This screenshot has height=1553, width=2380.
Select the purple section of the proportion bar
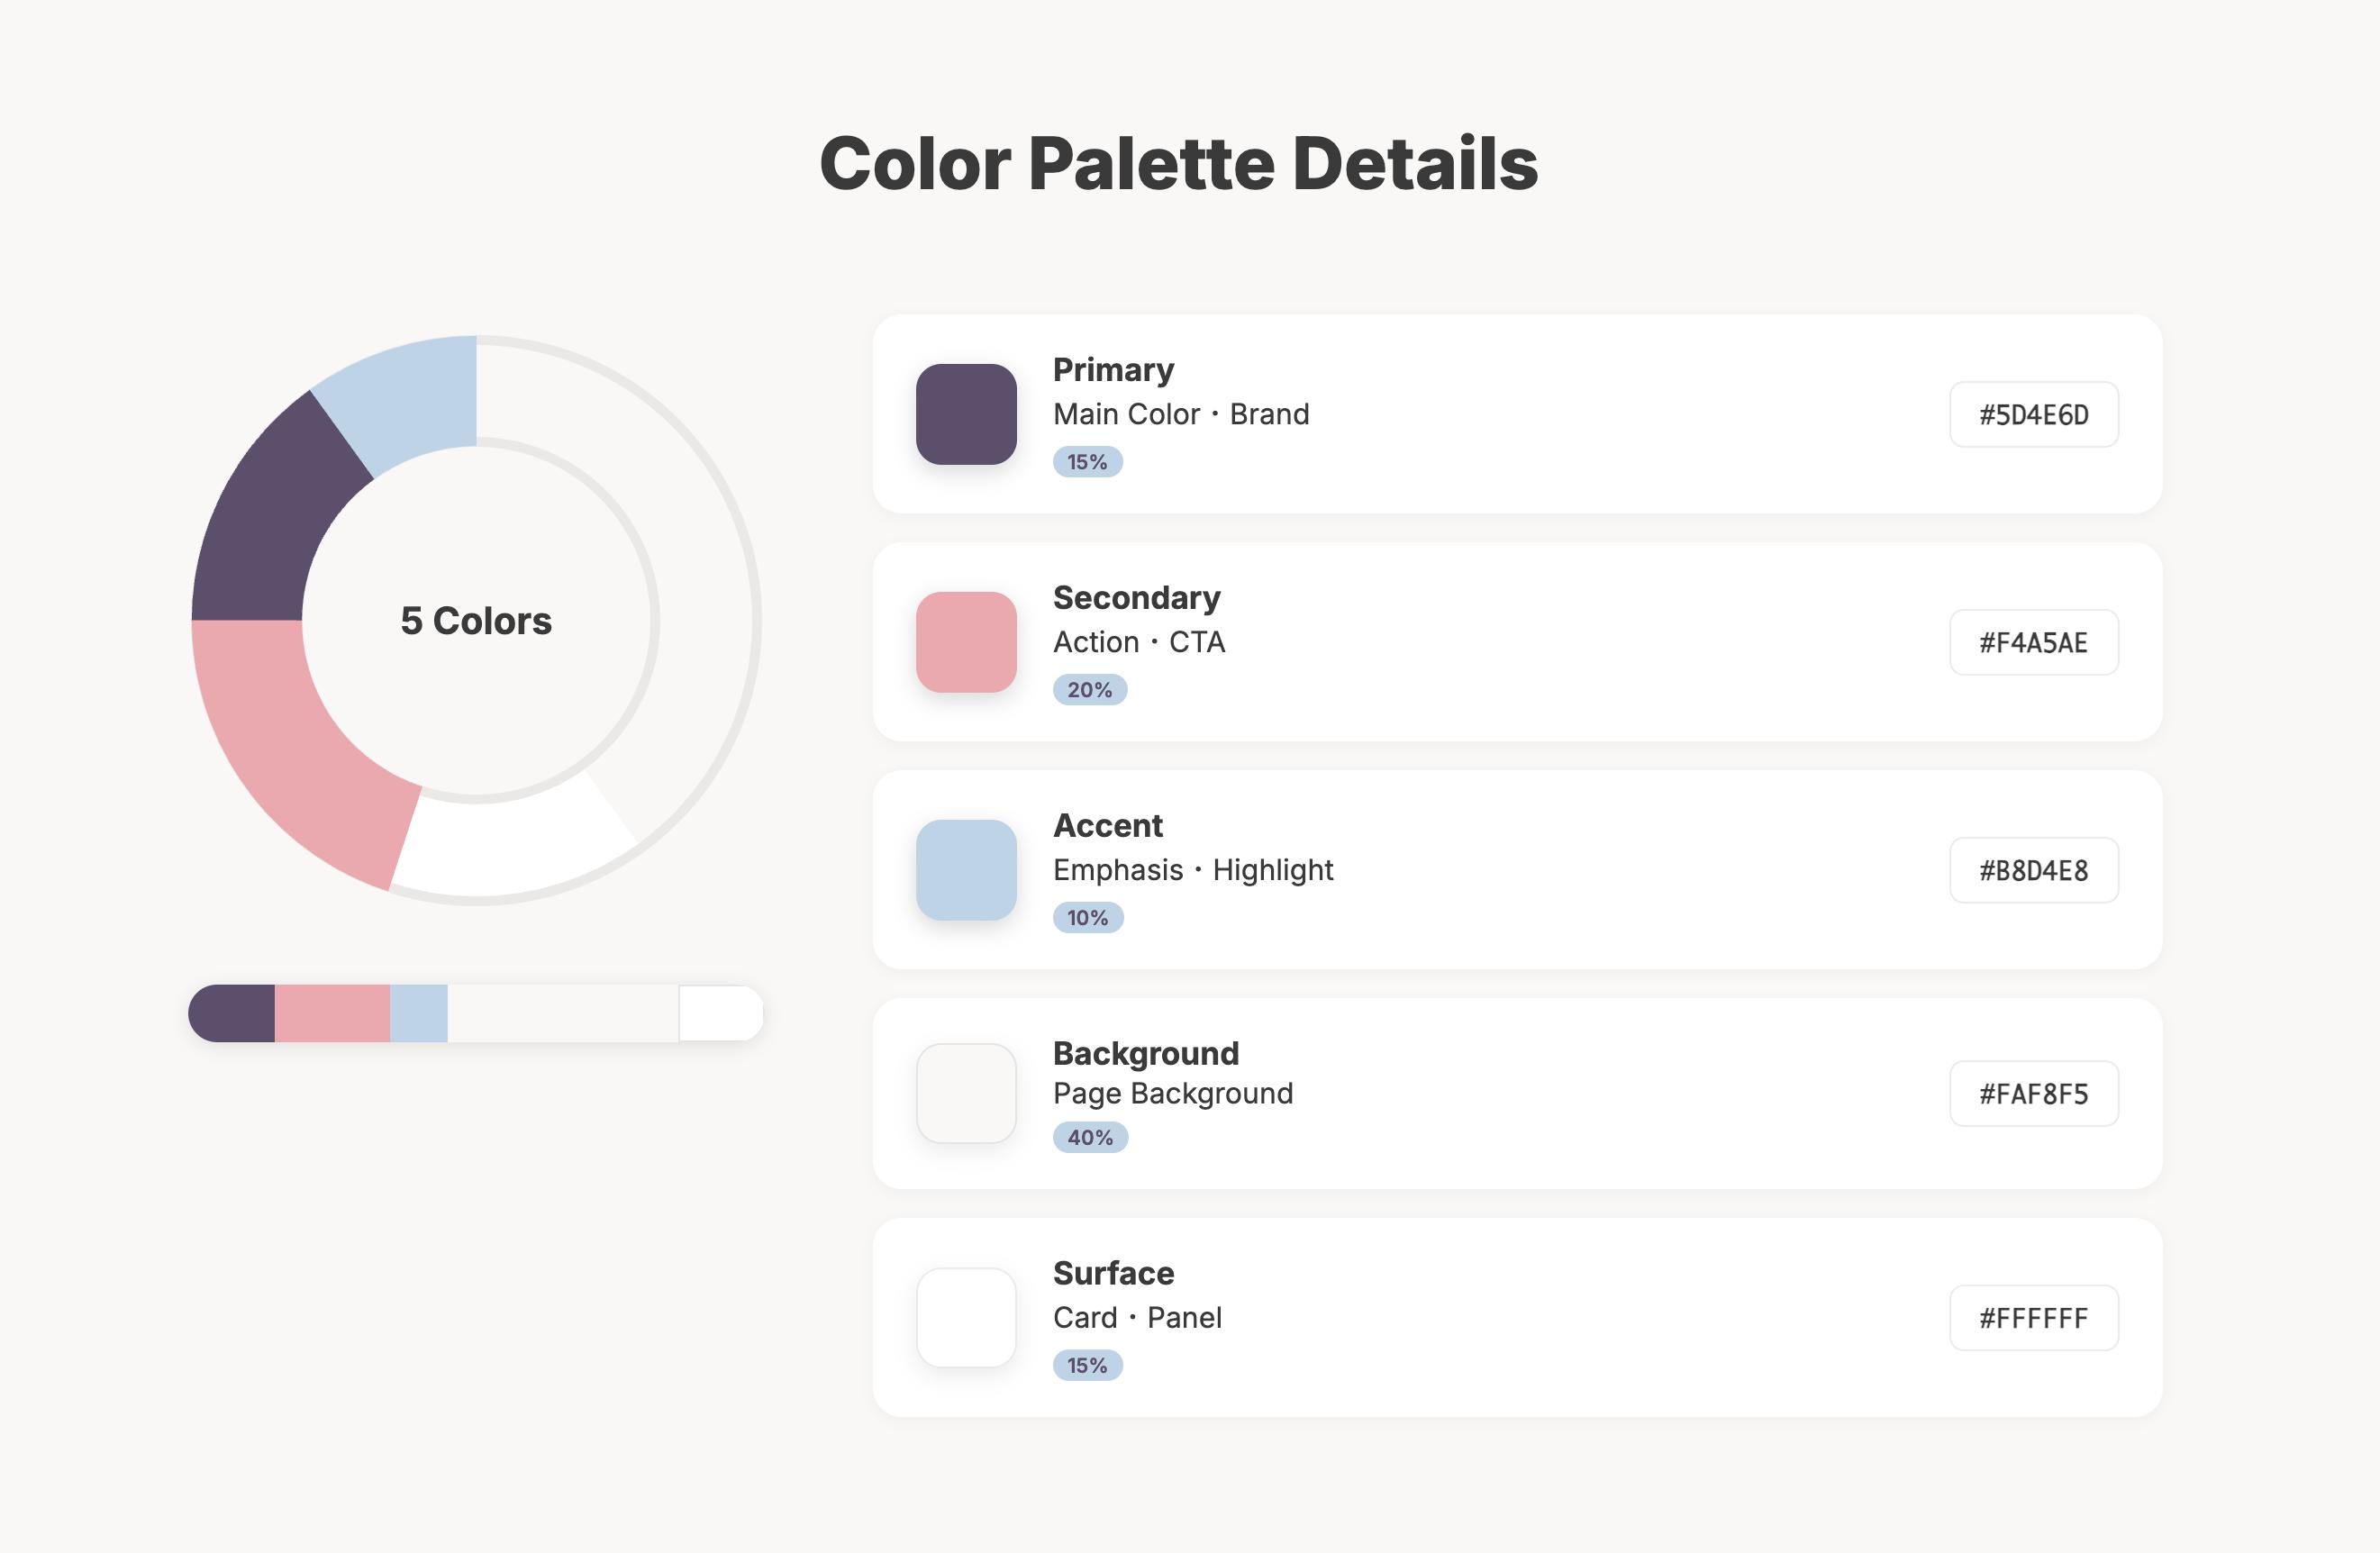235,1014
